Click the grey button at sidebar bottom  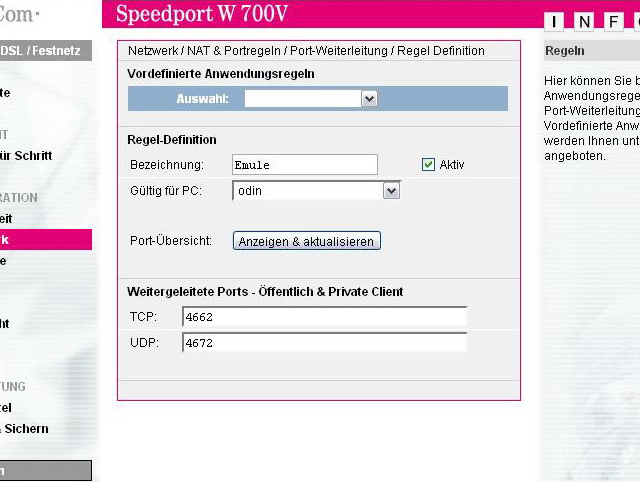coord(45,471)
